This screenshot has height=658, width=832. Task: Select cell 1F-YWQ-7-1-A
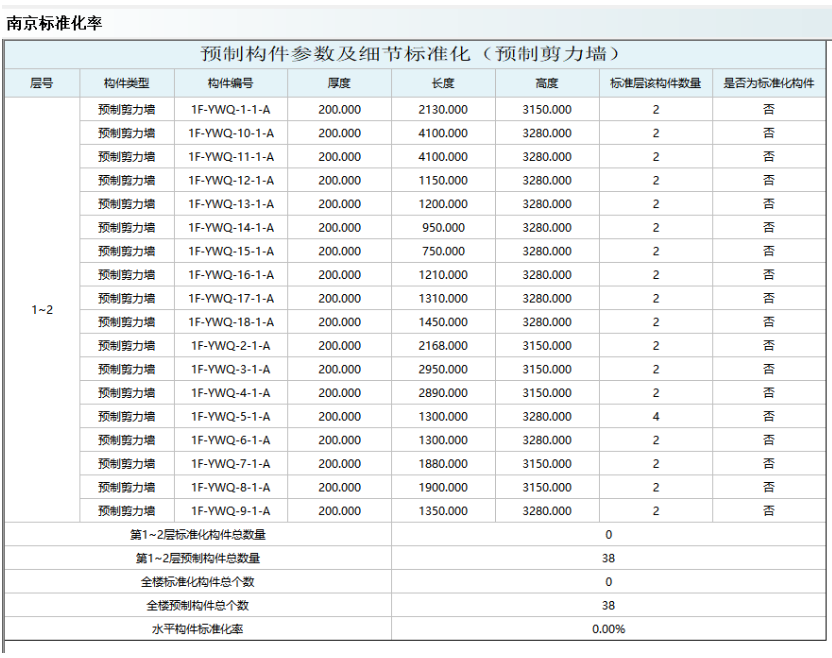pos(231,464)
